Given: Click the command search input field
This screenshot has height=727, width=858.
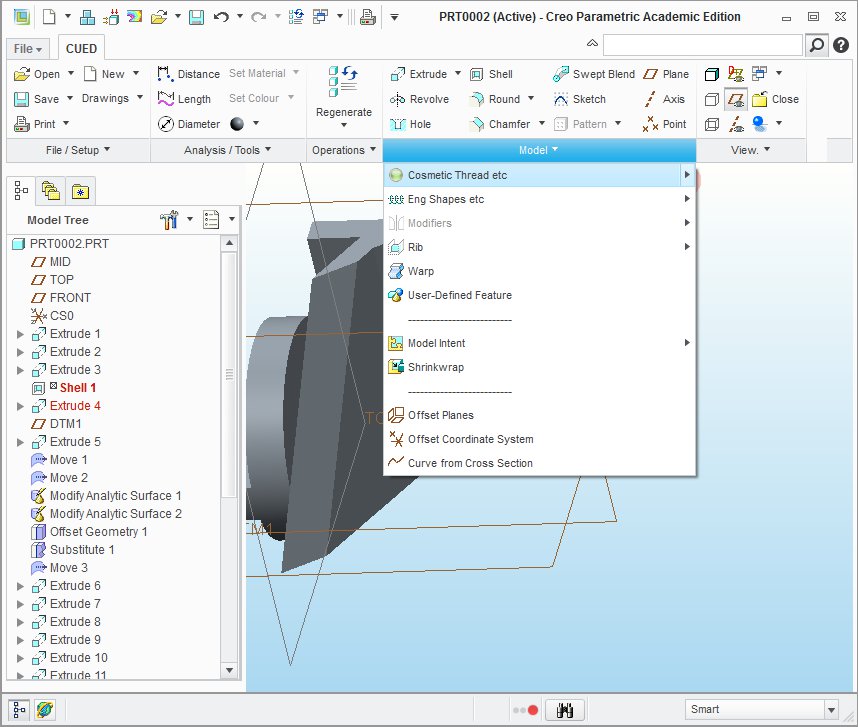Looking at the screenshot, I should pos(703,45).
